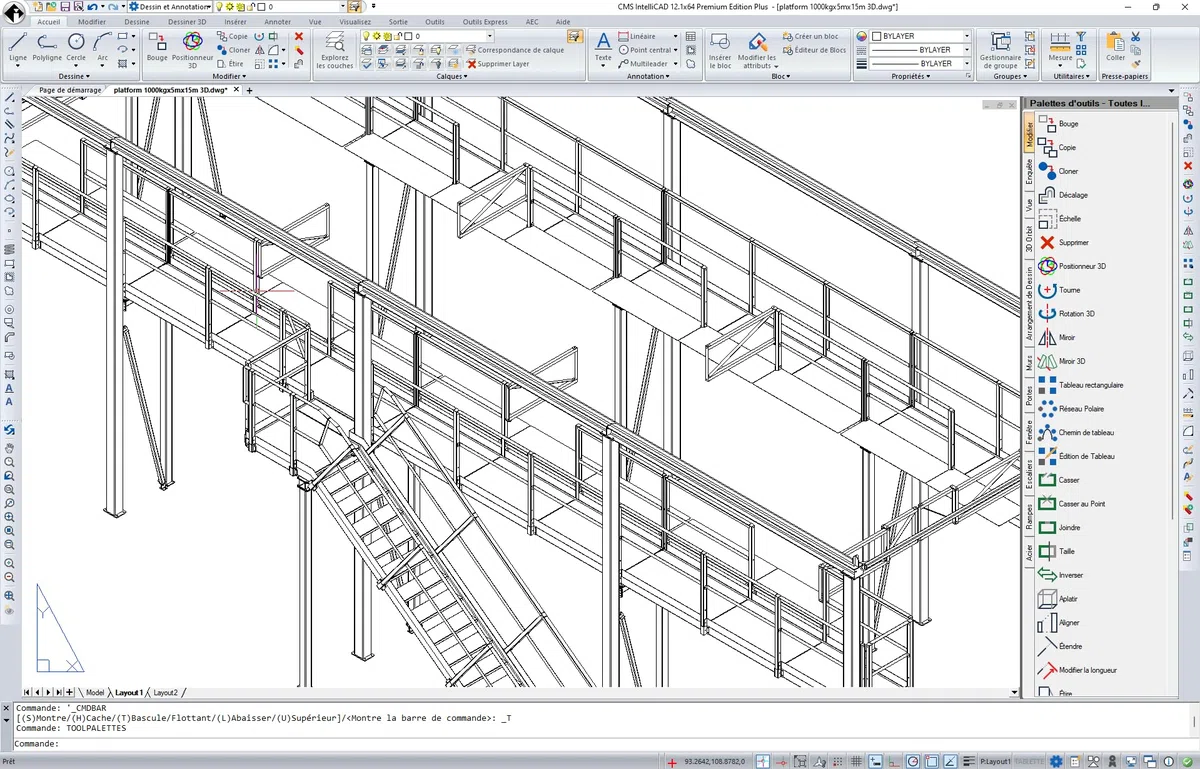Image resolution: width=1200 pixels, height=769 pixels.
Task: Click the red X delete icon in Modifier panel
Action: click(298, 36)
